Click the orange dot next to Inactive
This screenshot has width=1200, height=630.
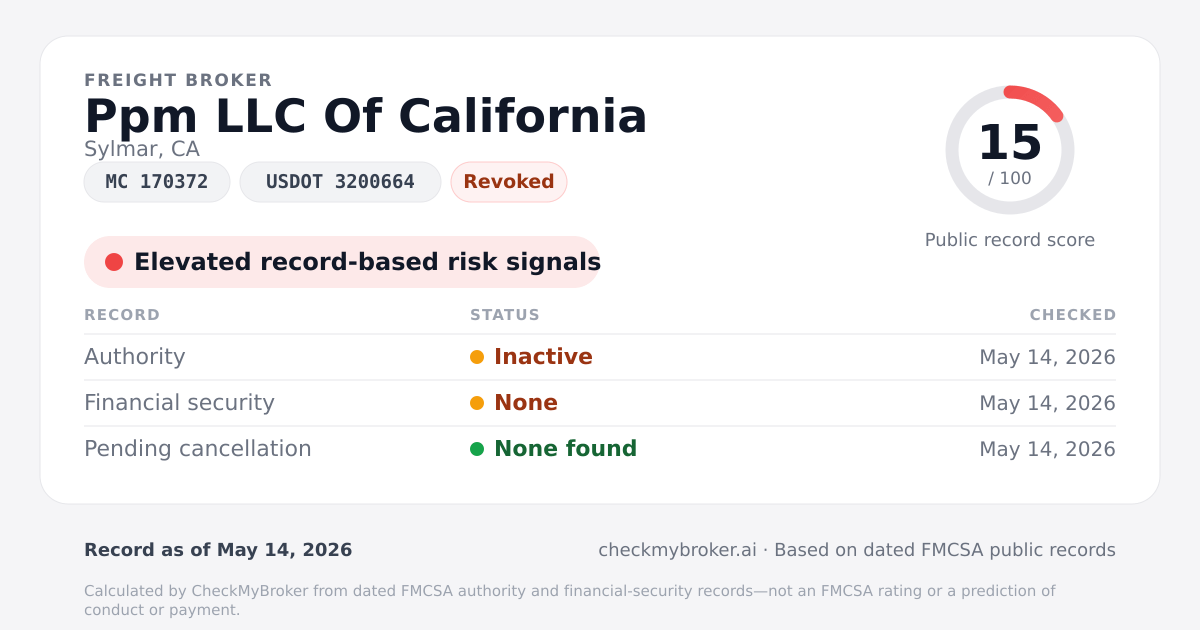coord(477,357)
